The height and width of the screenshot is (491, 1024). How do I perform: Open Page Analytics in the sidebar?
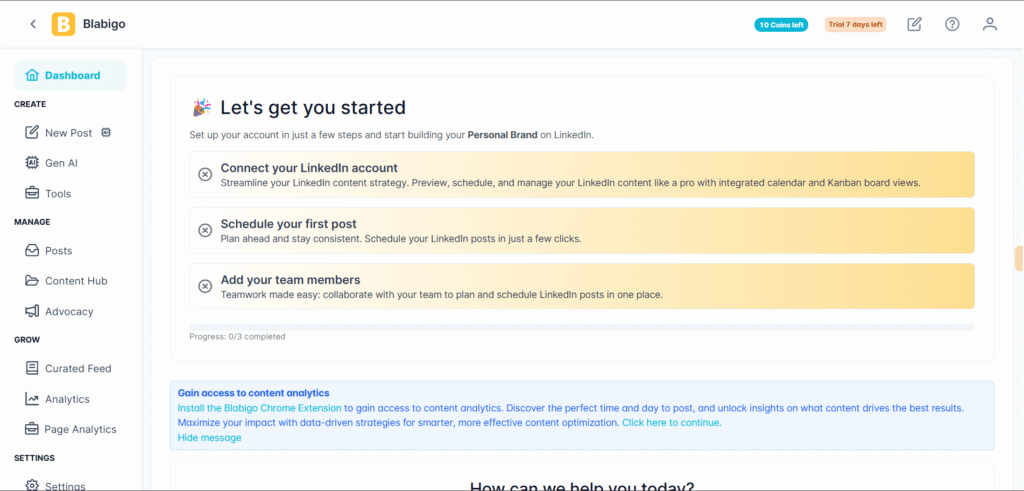coord(80,429)
